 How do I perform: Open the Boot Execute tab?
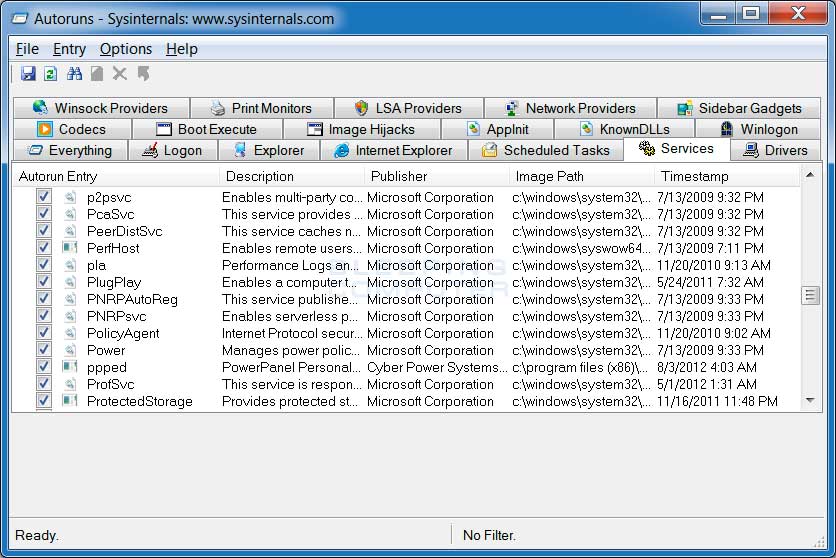click(x=207, y=129)
